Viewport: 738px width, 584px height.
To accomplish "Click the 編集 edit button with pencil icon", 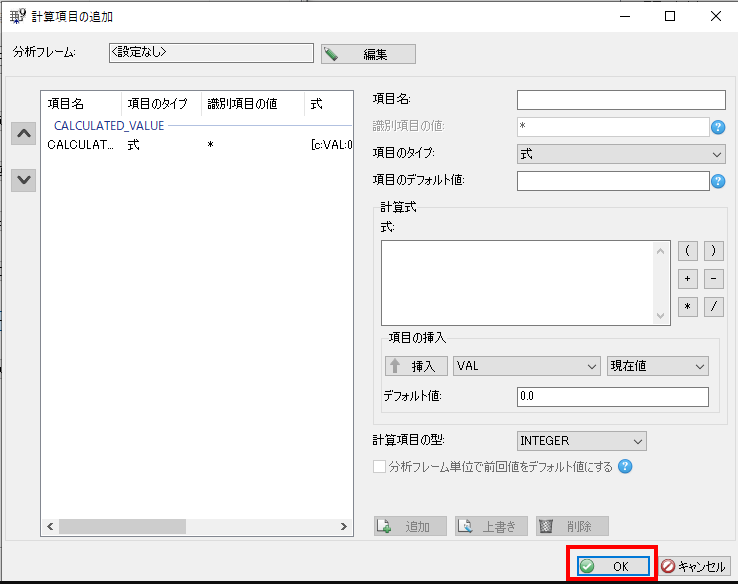I will tap(368, 54).
